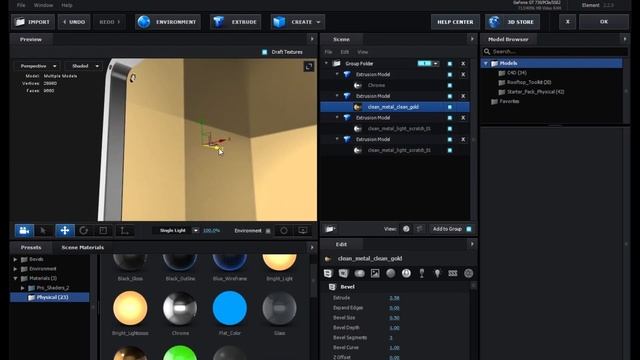Click the EXTRUDE button

(x=236, y=22)
